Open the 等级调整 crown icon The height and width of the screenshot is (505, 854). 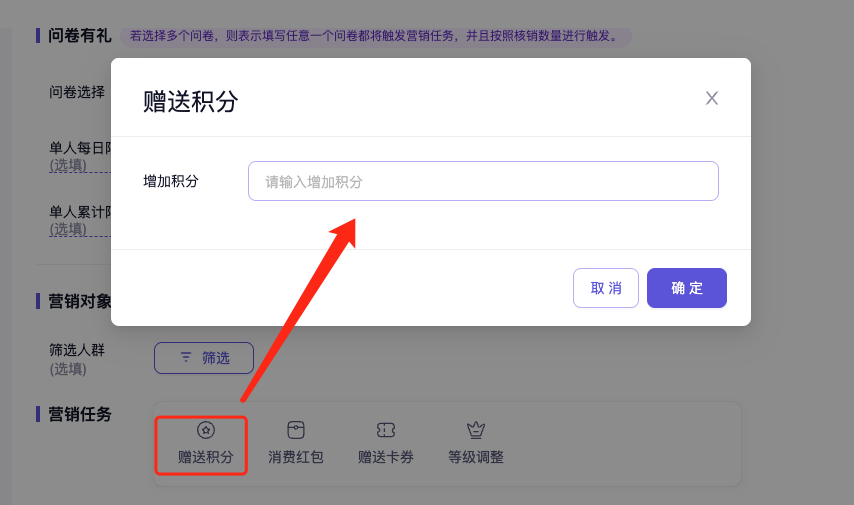tap(476, 430)
